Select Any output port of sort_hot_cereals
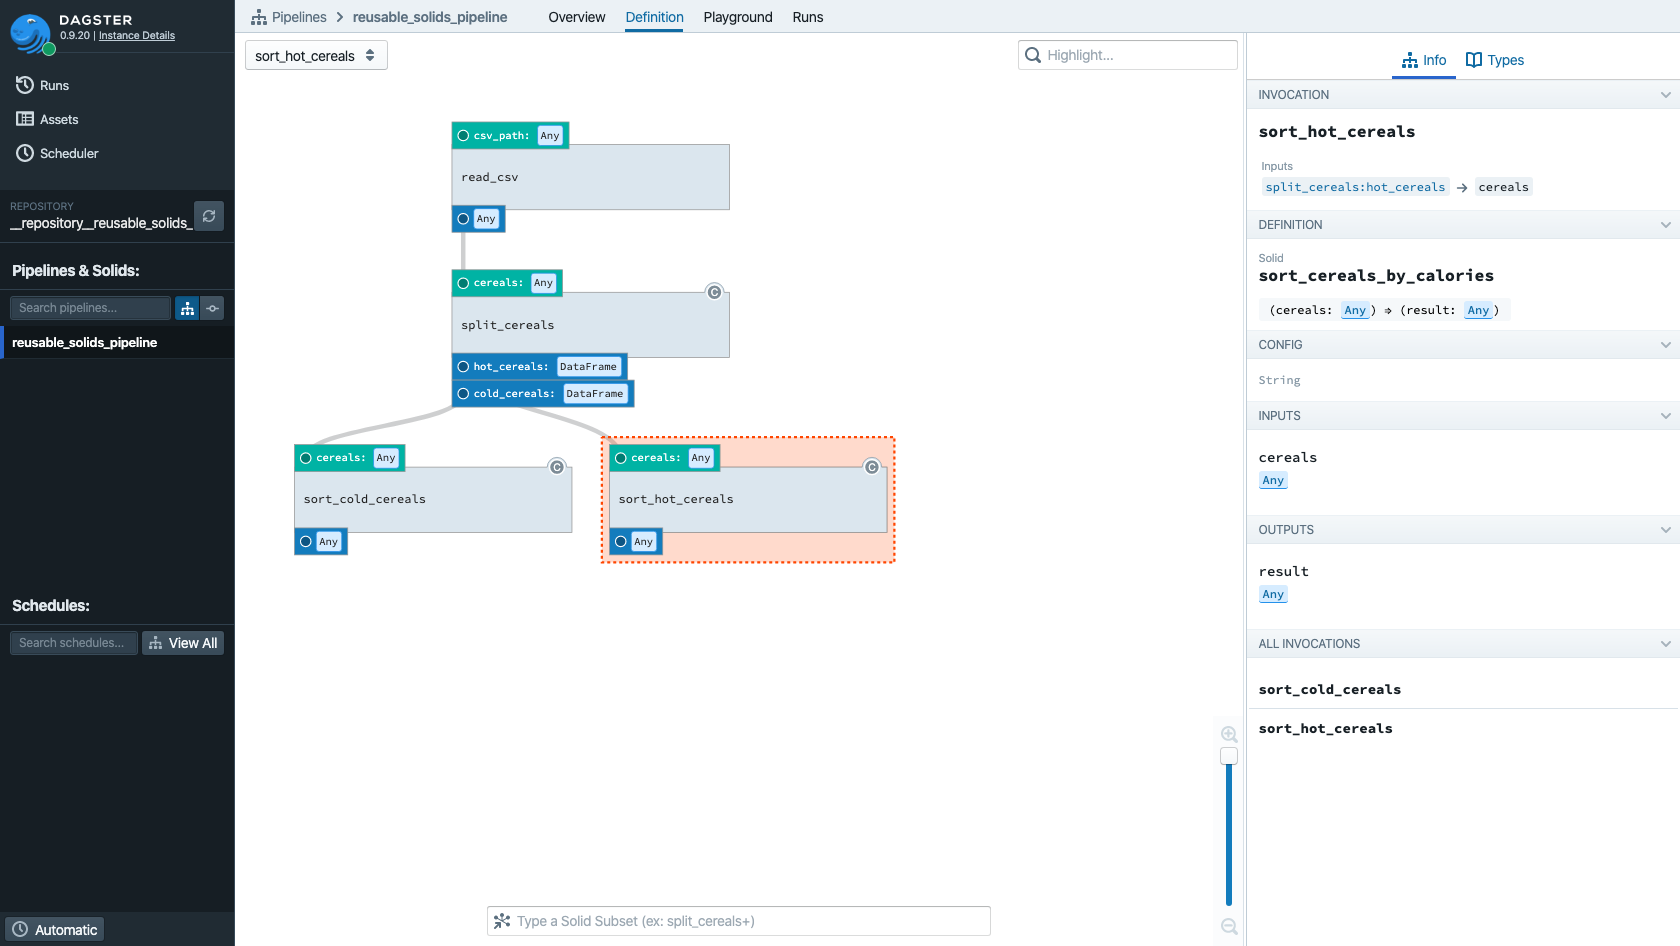The height and width of the screenshot is (946, 1680). [636, 542]
